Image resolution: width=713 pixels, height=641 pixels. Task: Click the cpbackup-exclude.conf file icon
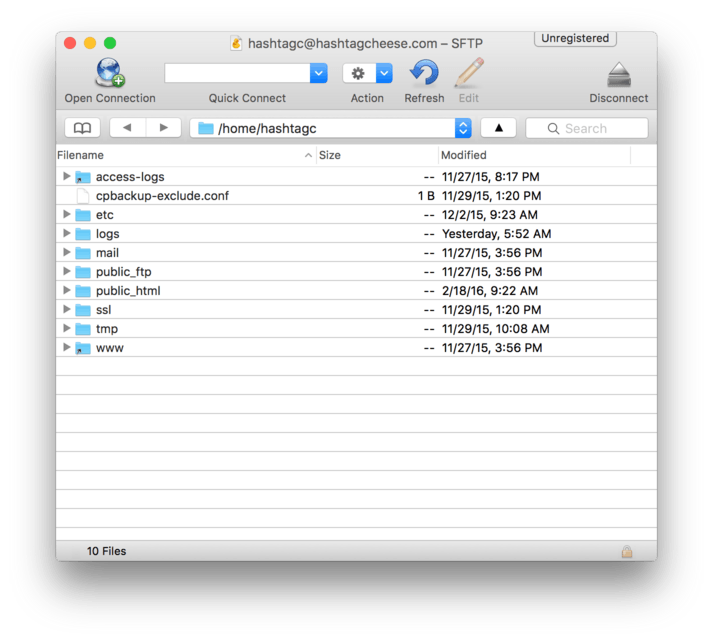pos(83,196)
